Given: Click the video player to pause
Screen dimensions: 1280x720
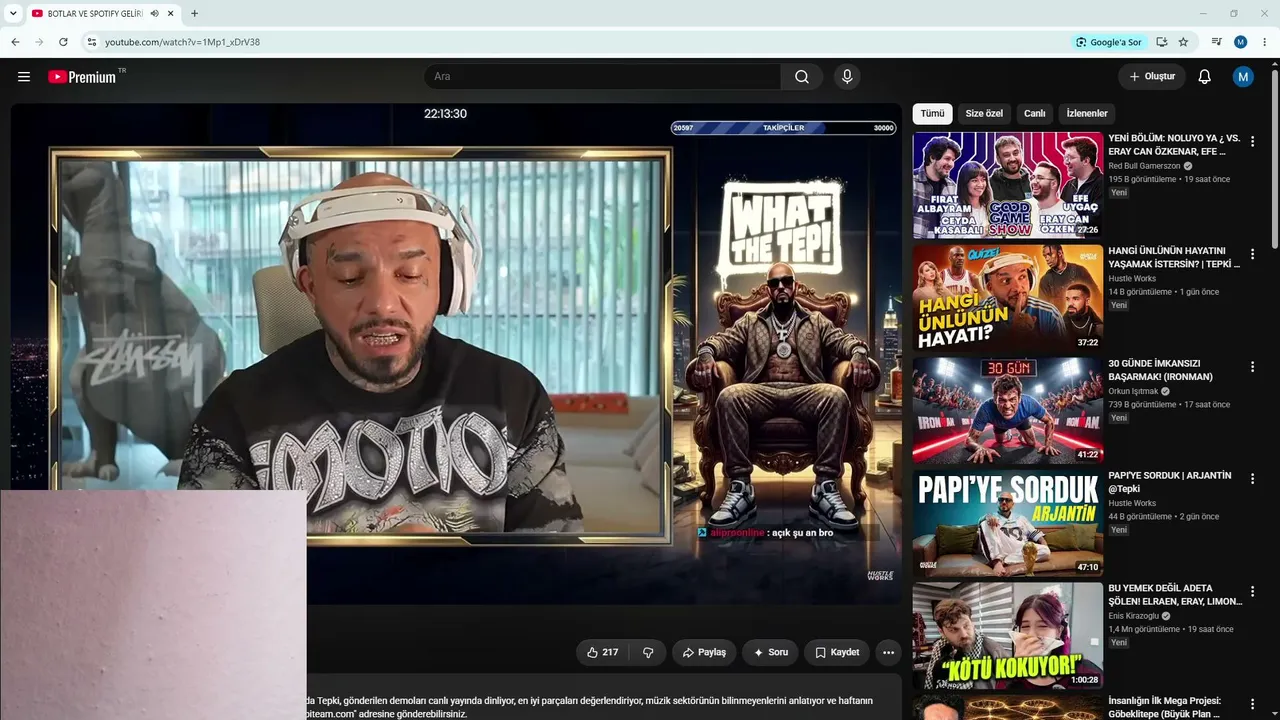Looking at the screenshot, I should tap(455, 353).
